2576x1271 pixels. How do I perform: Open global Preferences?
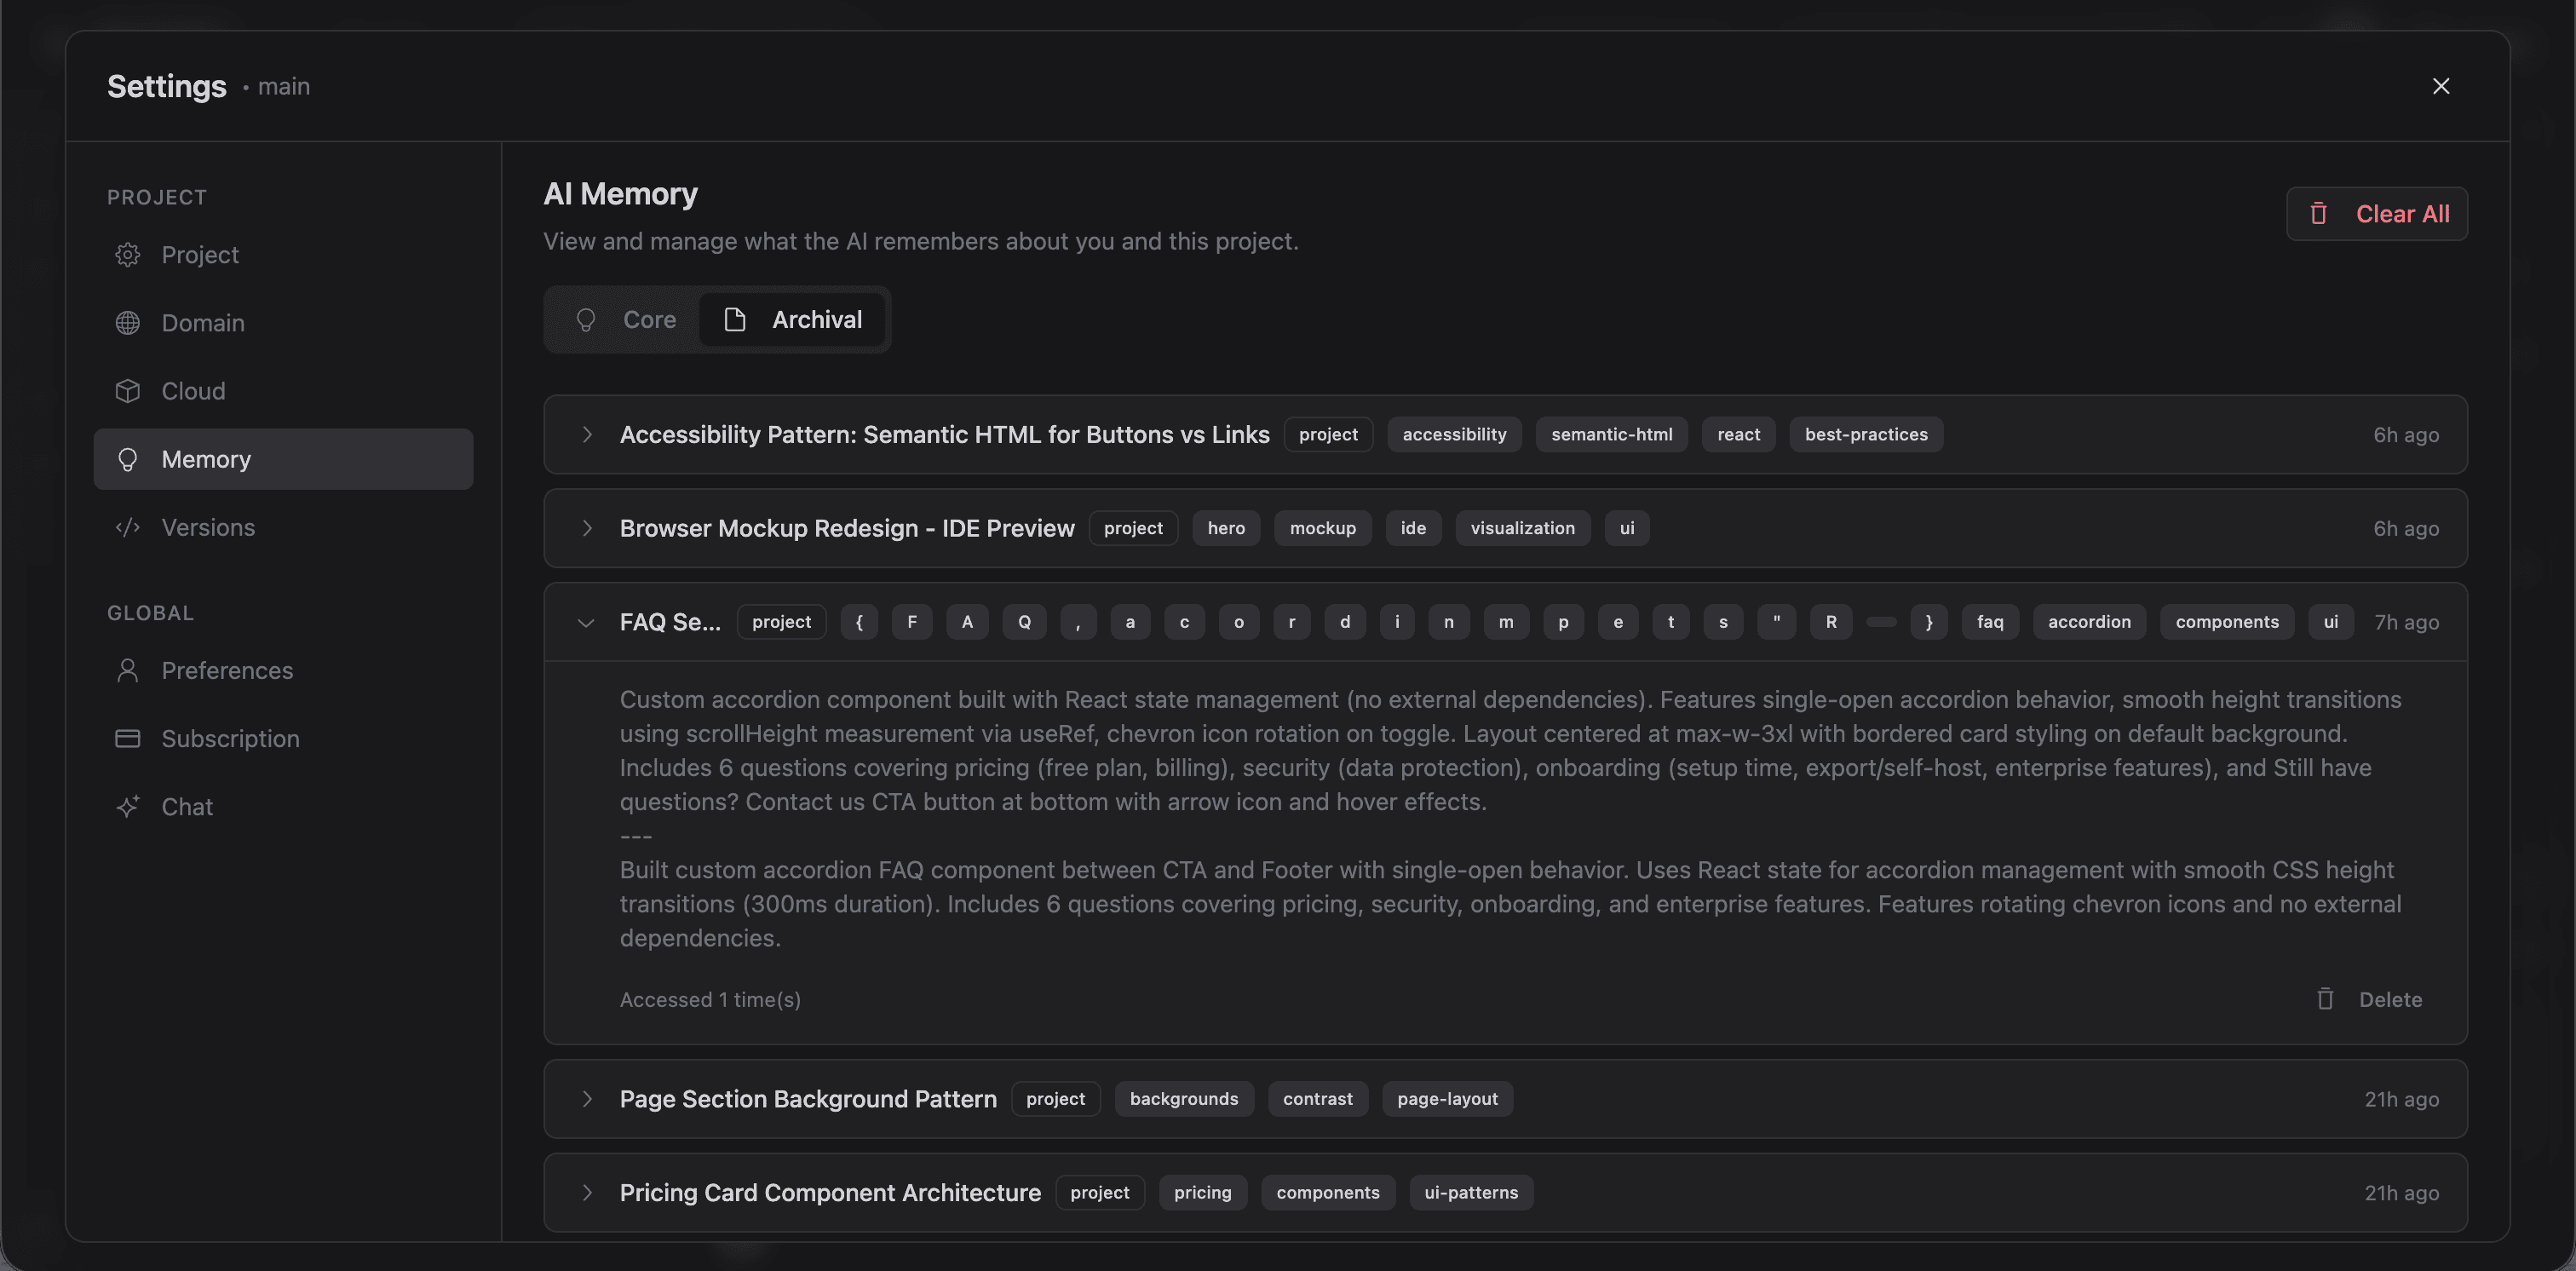pos(283,670)
